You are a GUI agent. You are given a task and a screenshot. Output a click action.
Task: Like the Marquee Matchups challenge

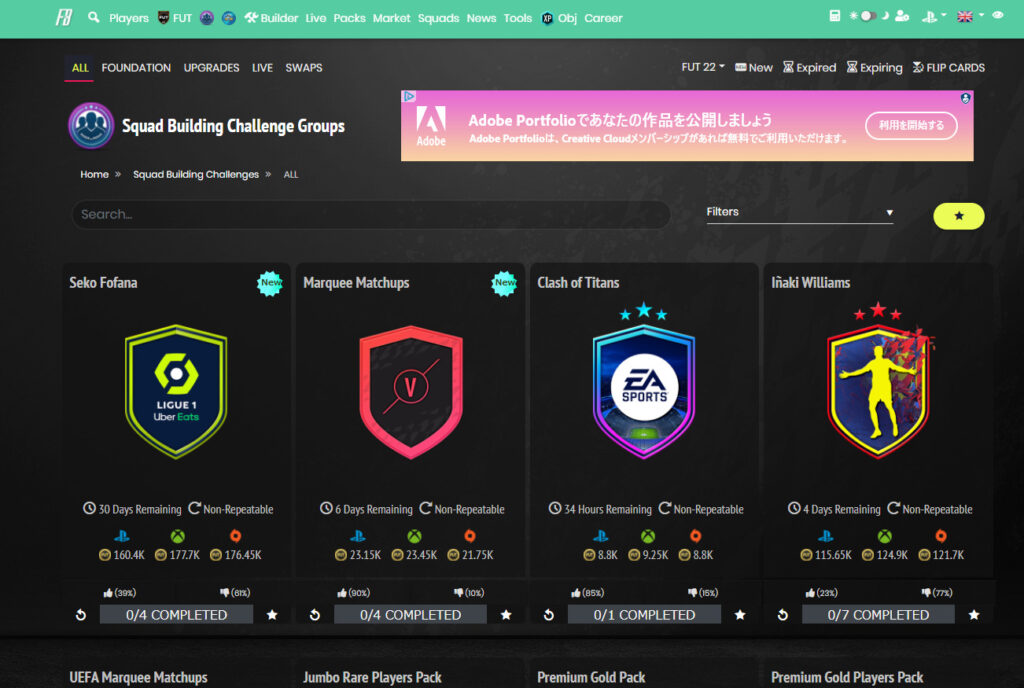click(353, 593)
